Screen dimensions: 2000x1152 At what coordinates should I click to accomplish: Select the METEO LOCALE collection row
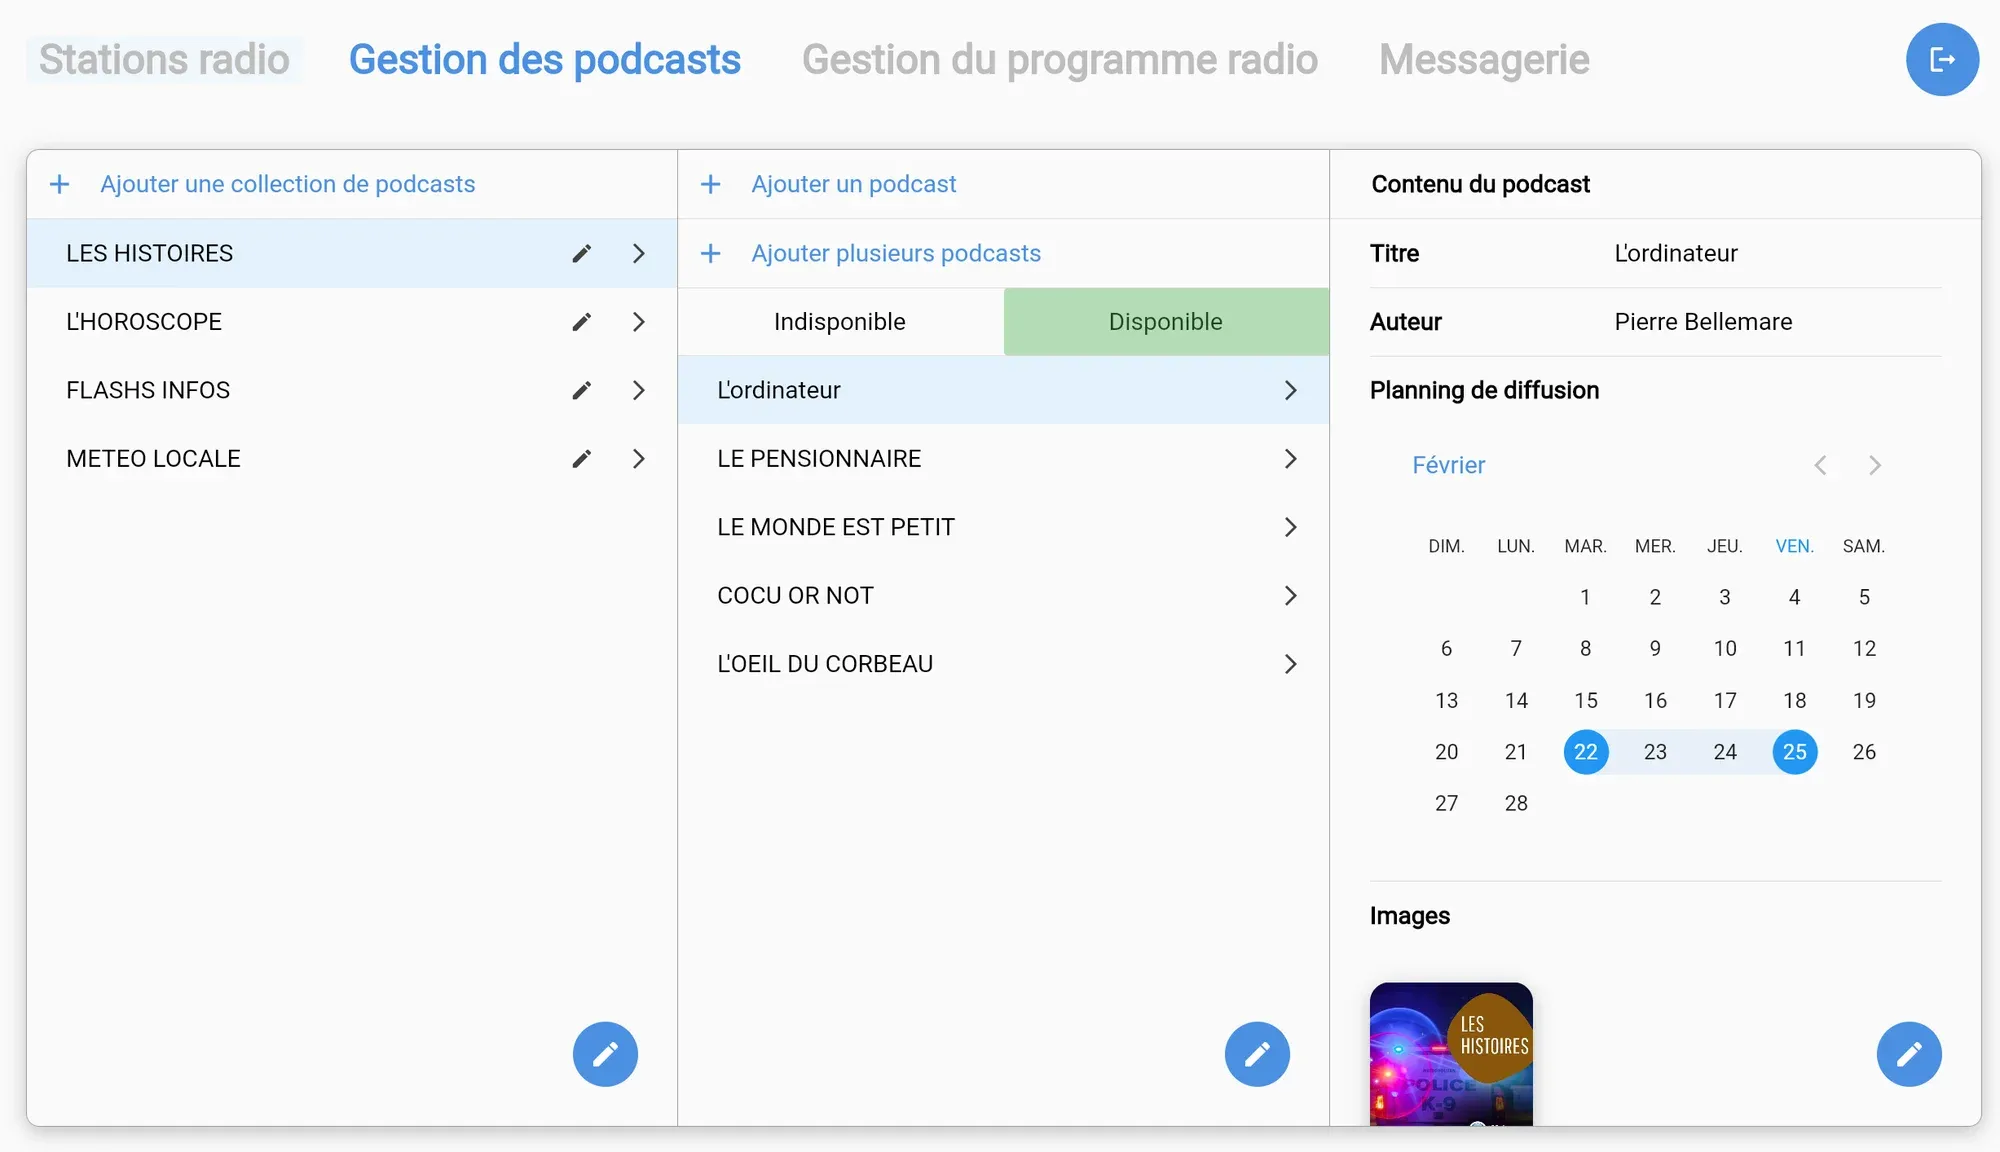352,459
